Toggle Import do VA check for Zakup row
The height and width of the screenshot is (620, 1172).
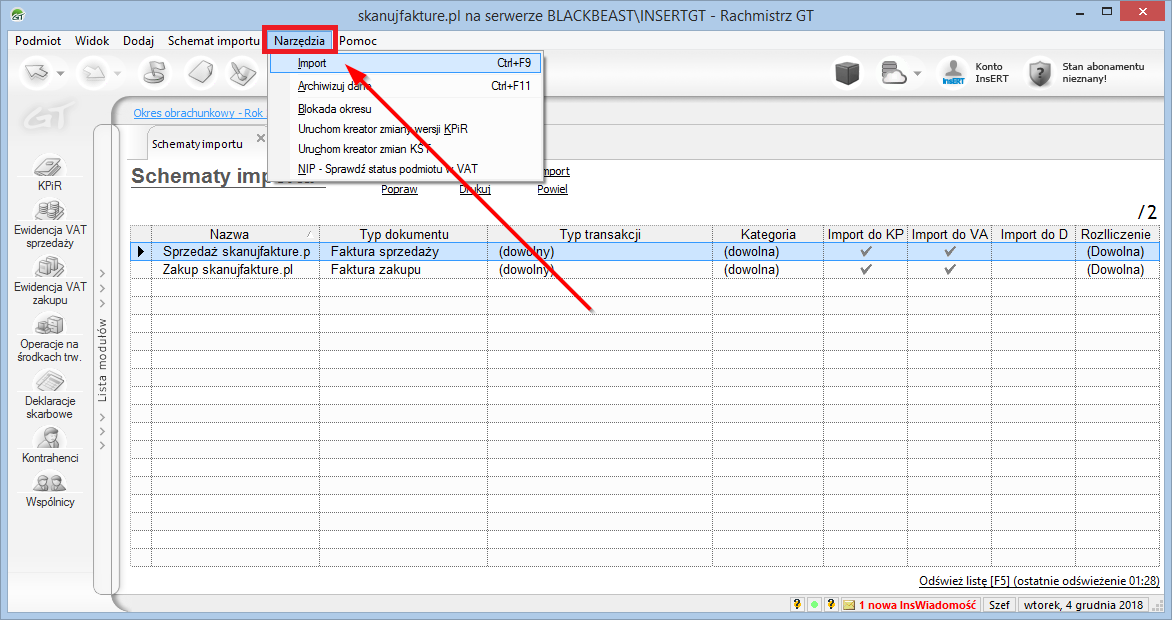coord(950,270)
